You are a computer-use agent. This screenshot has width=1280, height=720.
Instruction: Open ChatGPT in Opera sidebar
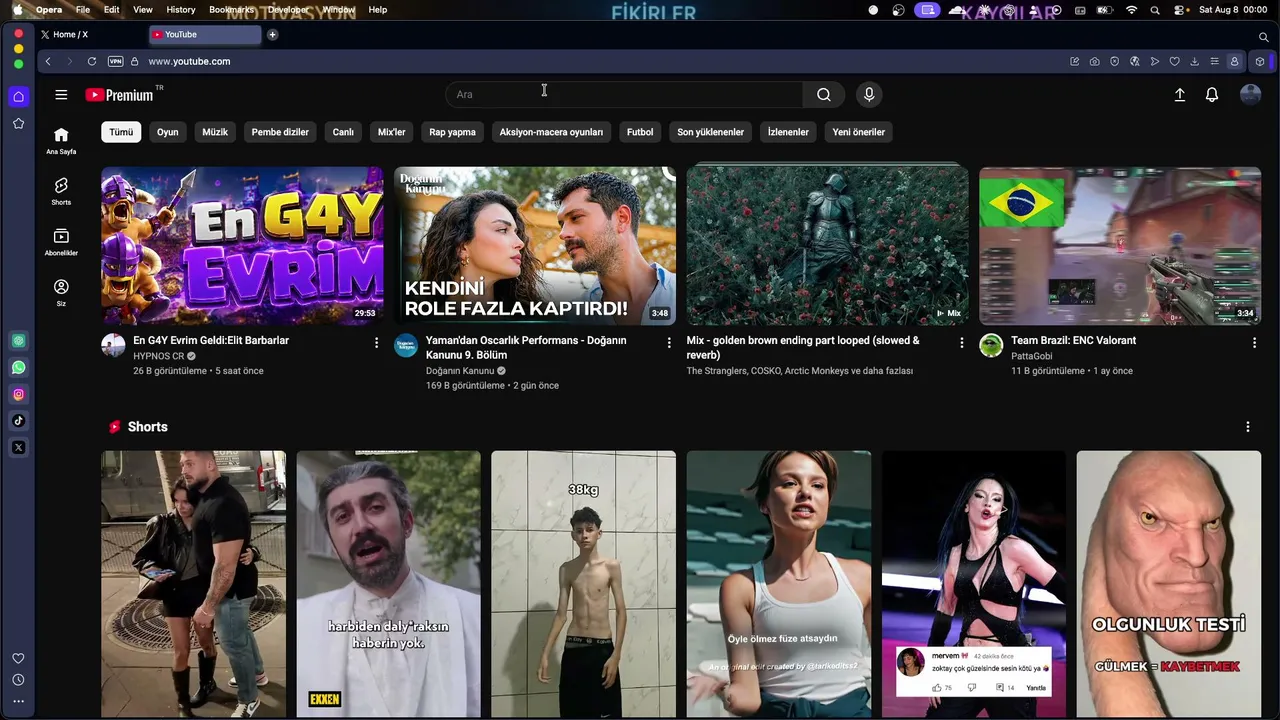point(18,341)
